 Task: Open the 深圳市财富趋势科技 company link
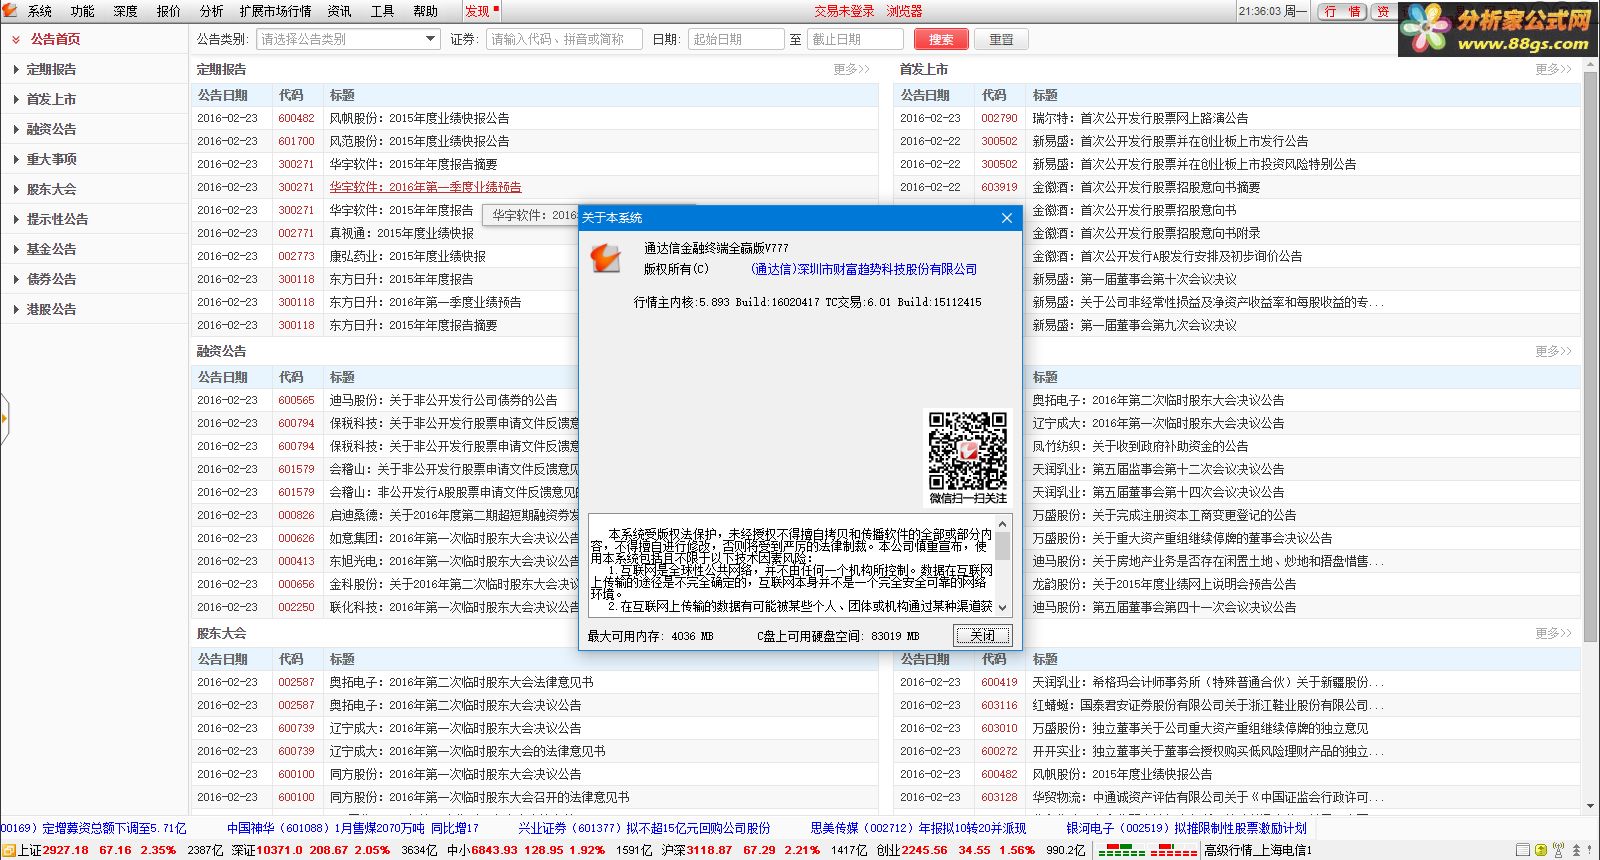tap(864, 269)
